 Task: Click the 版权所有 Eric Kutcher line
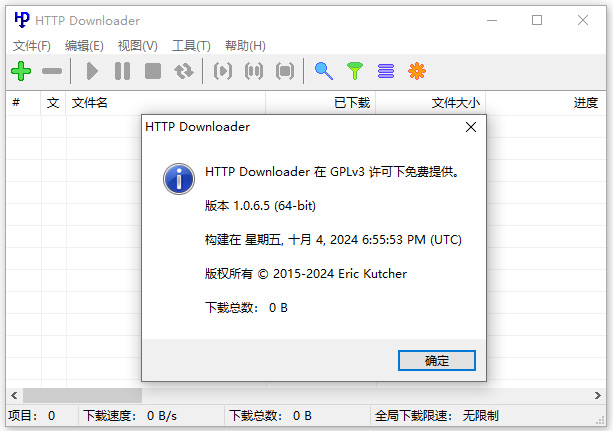[x=306, y=274]
